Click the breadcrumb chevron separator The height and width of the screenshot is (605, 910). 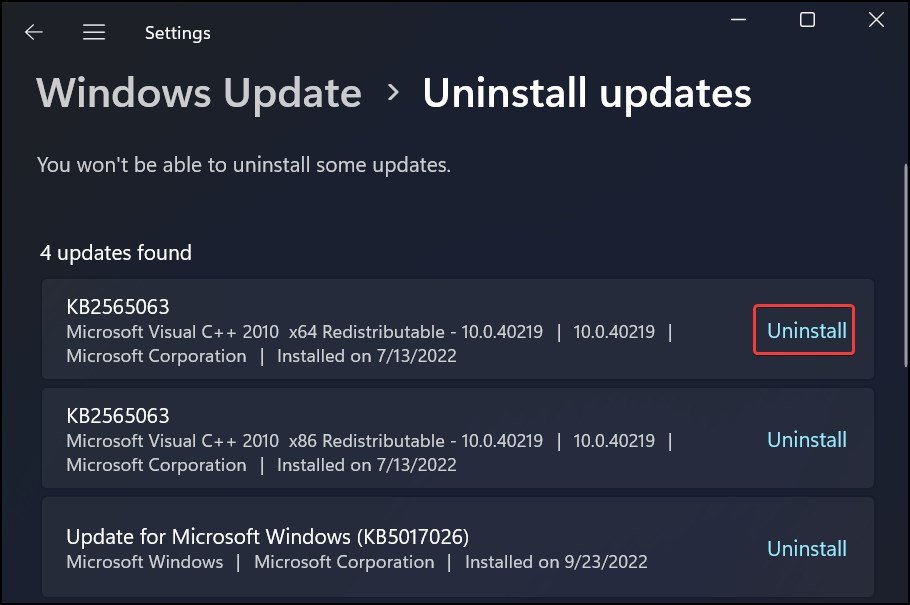pos(393,93)
